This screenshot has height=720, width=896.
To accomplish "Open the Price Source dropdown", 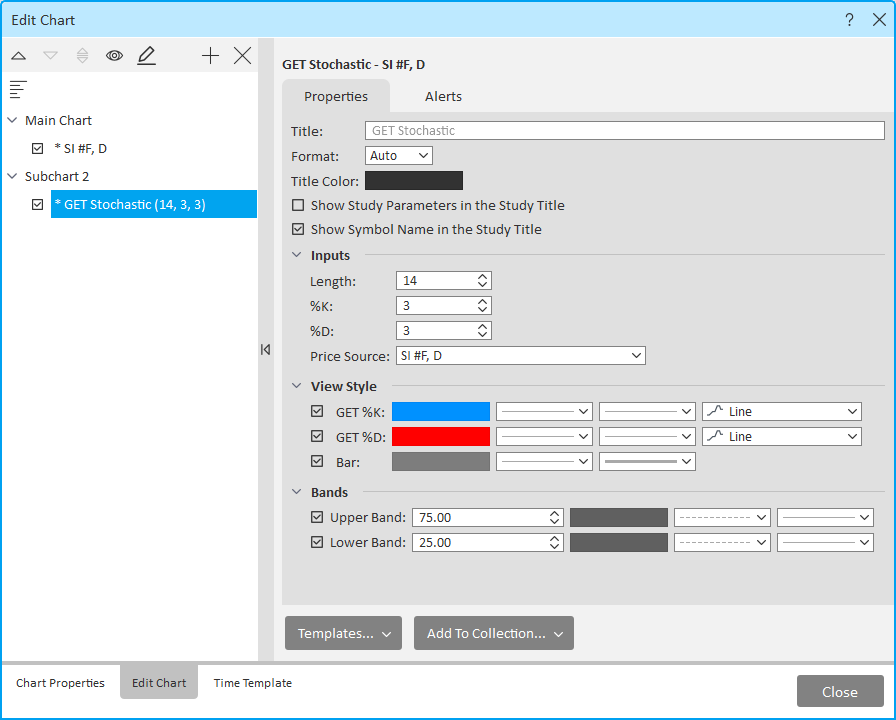I will tap(520, 355).
